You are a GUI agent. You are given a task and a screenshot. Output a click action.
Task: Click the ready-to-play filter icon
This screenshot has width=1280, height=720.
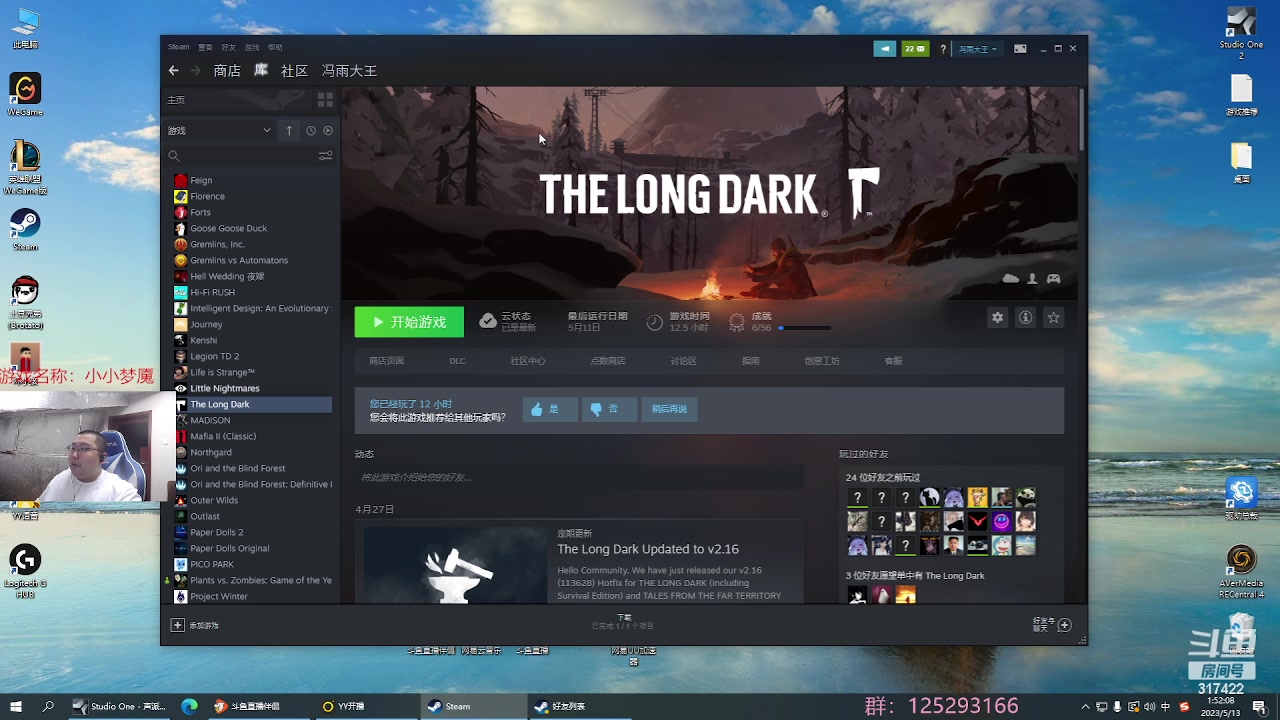point(328,131)
